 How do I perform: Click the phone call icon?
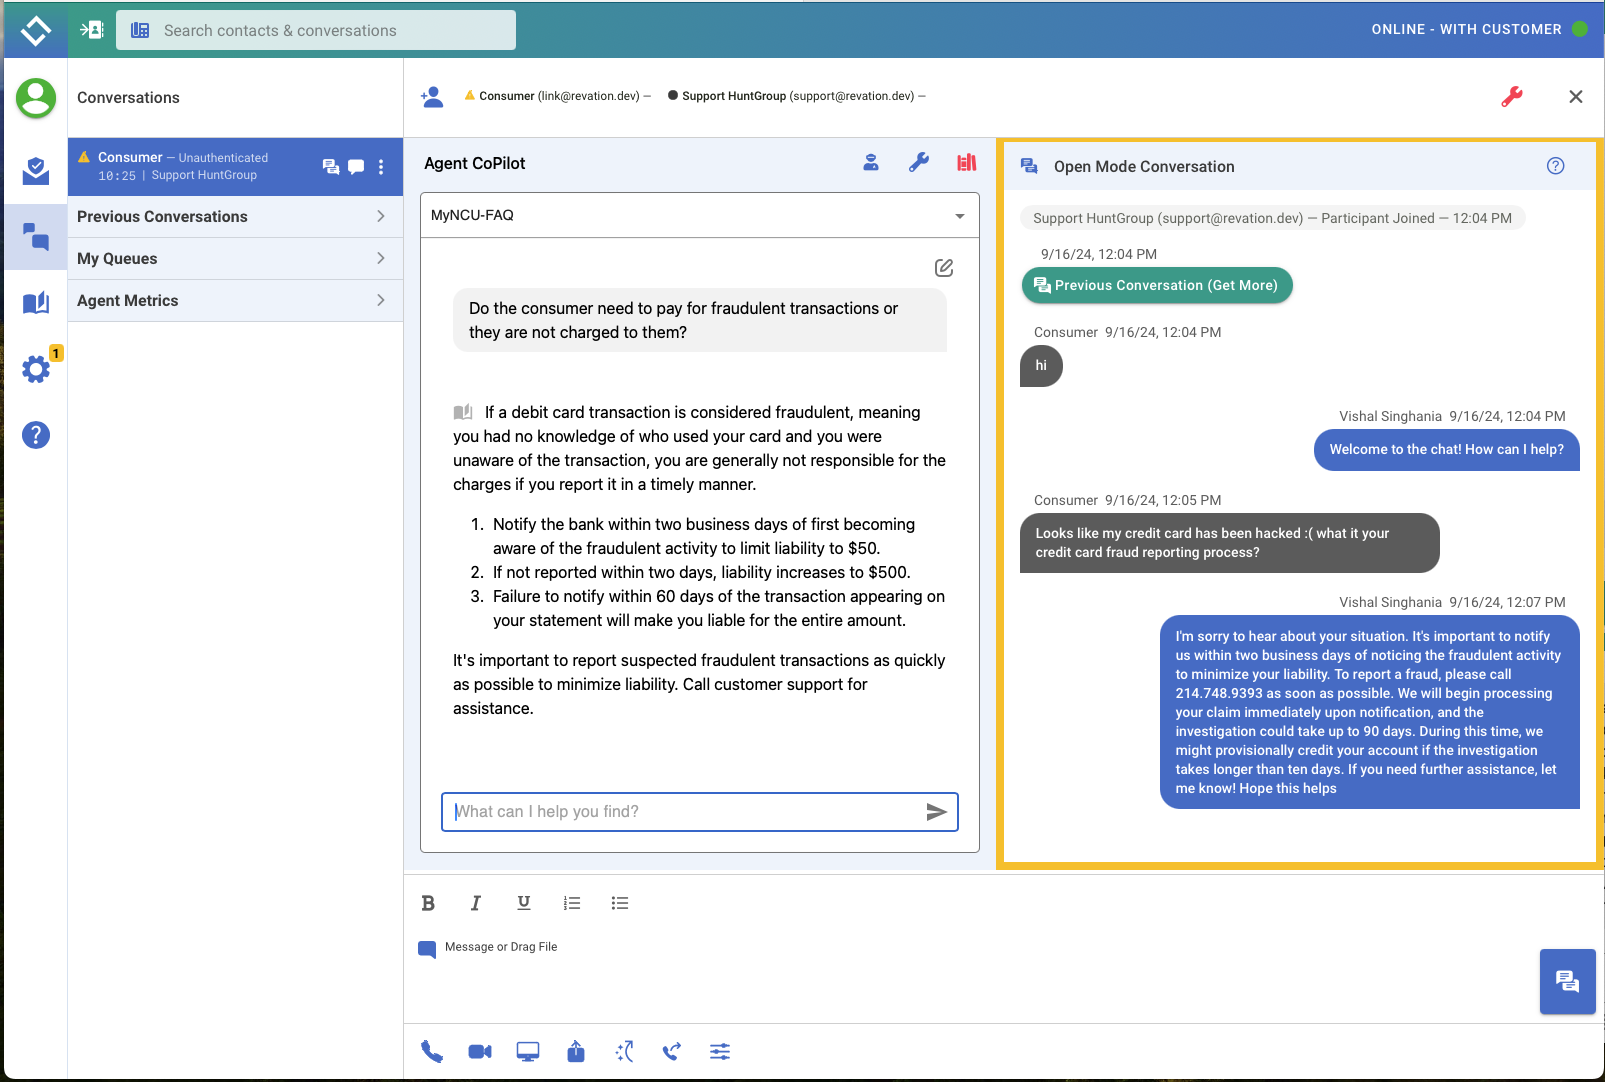click(x=431, y=1051)
